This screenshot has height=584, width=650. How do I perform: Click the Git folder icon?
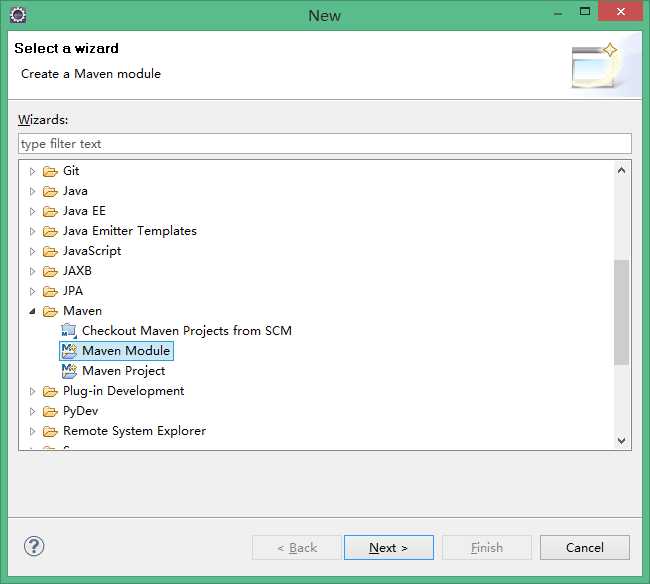tap(50, 171)
